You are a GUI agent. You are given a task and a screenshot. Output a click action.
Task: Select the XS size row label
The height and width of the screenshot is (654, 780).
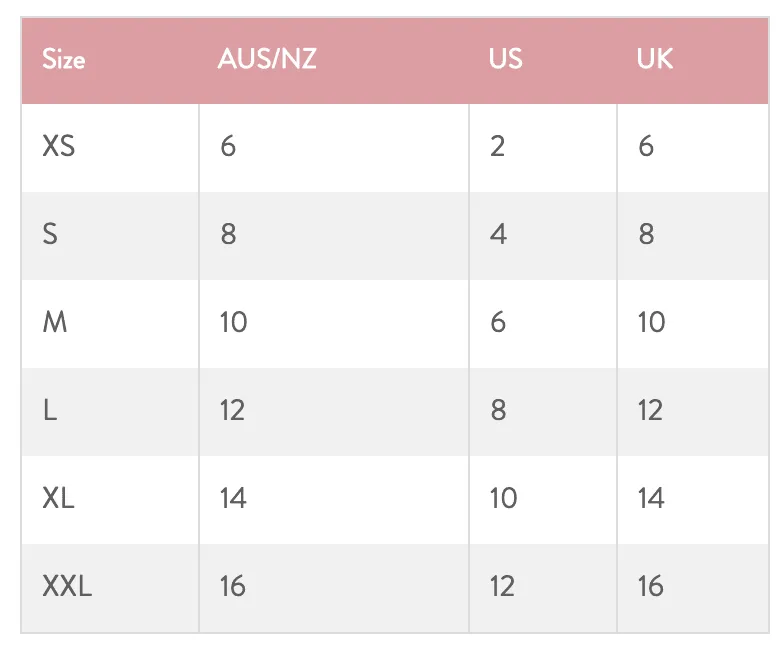click(x=59, y=147)
